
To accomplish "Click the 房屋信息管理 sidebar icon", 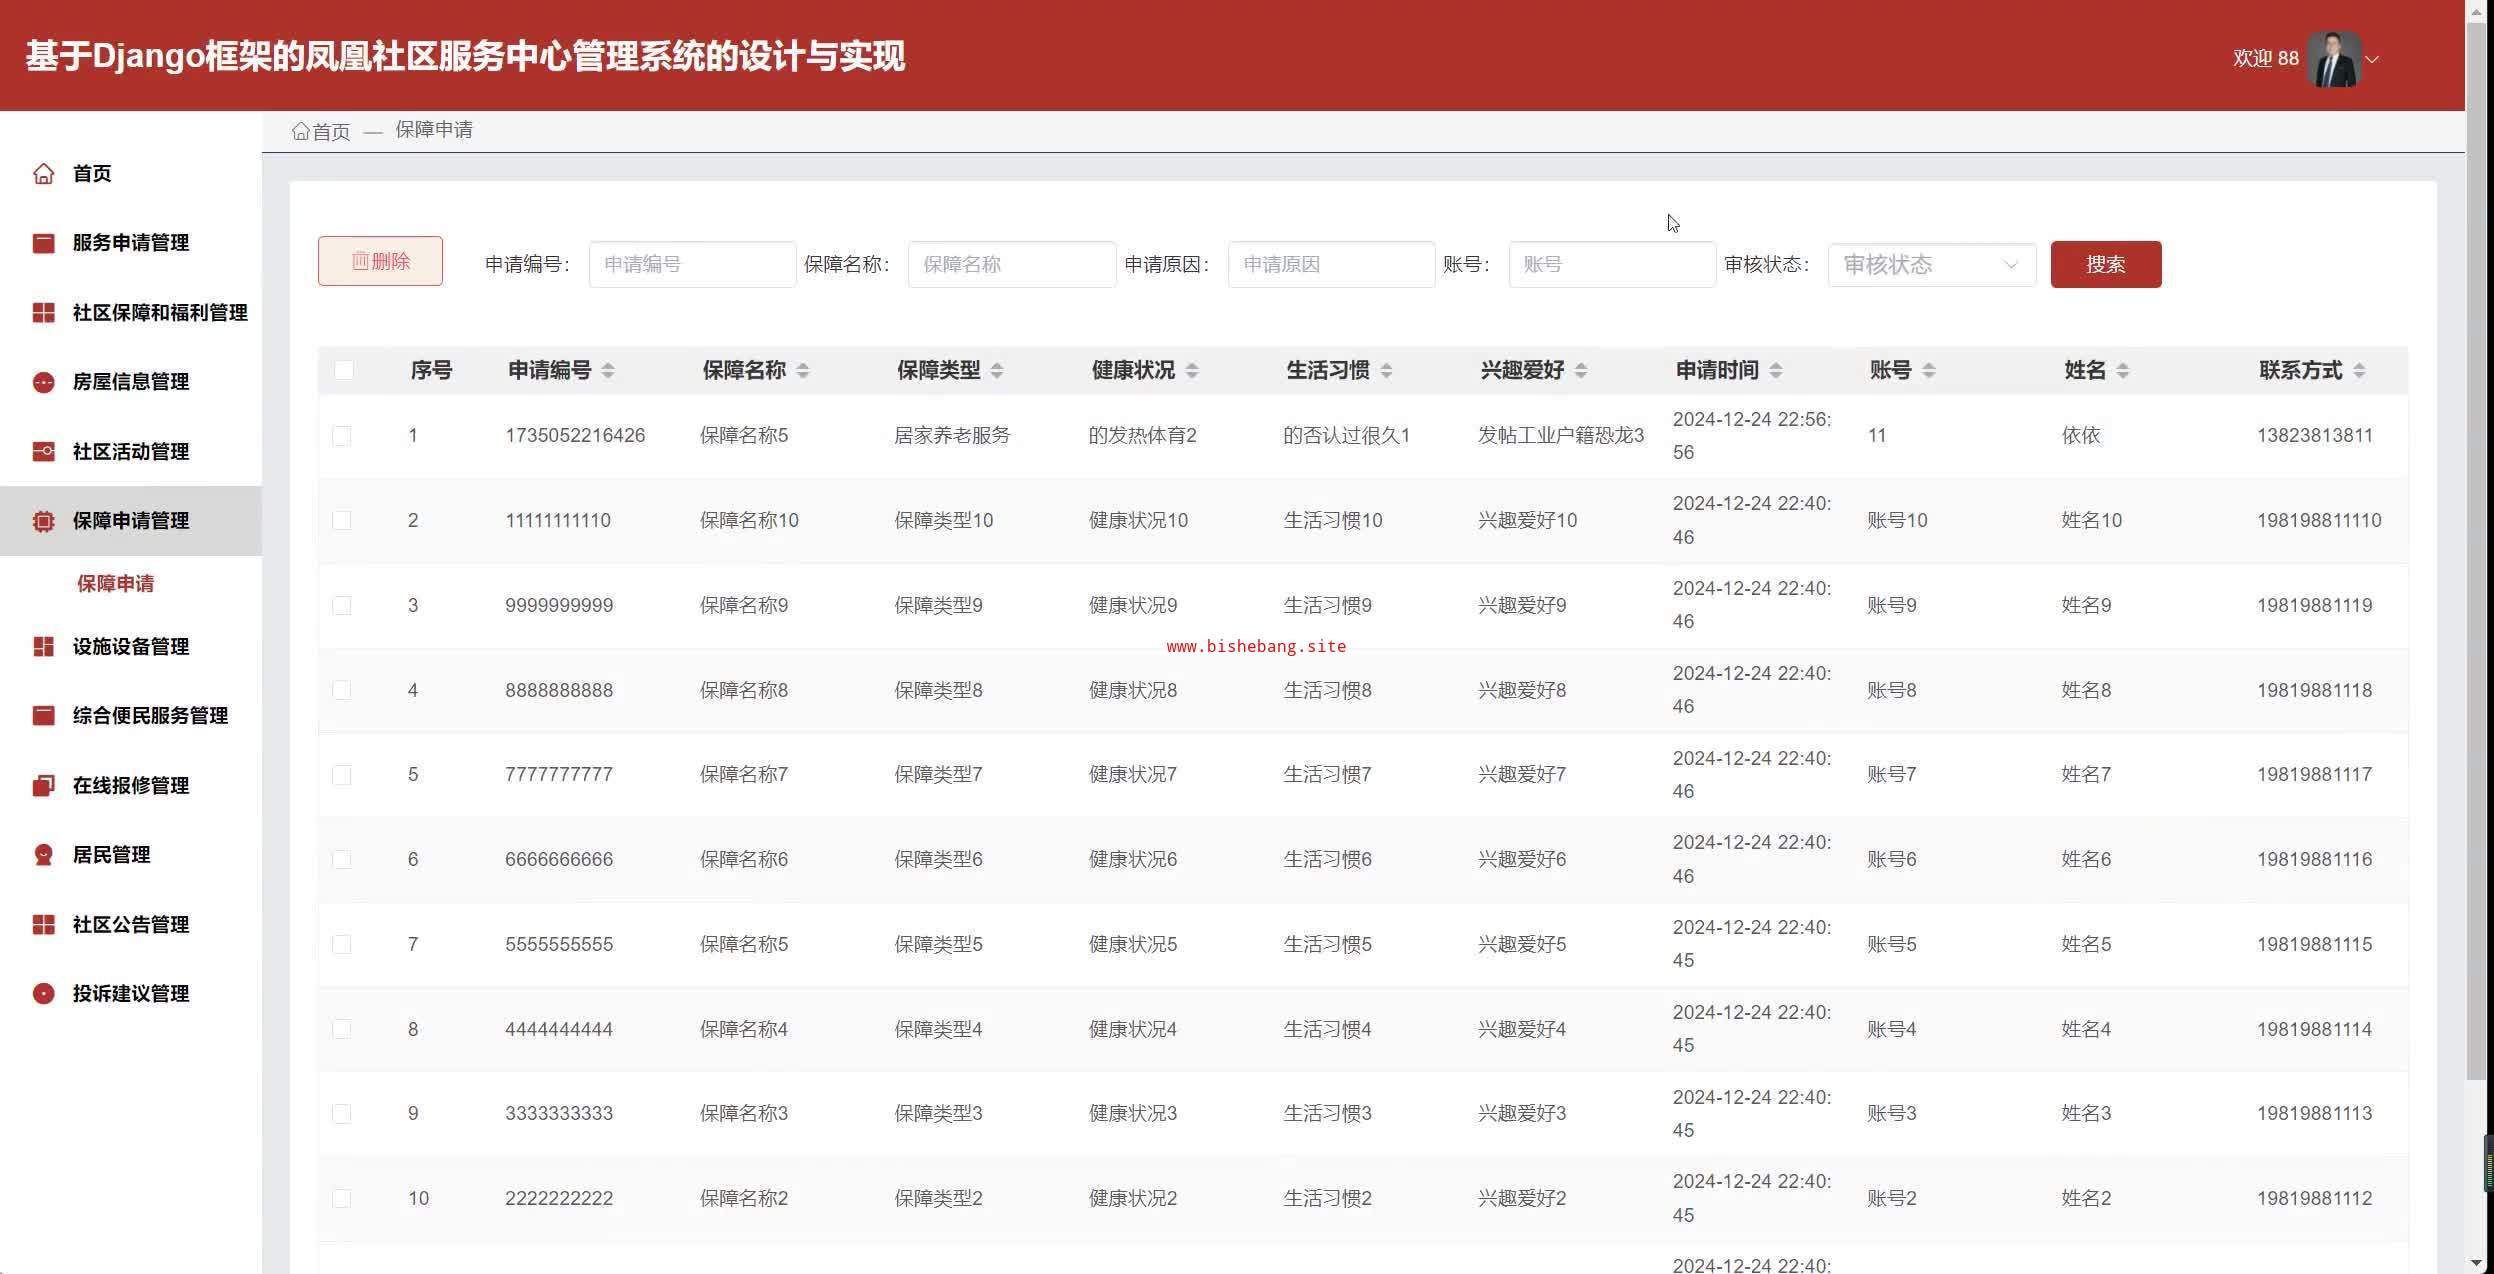I will pyautogui.click(x=43, y=382).
